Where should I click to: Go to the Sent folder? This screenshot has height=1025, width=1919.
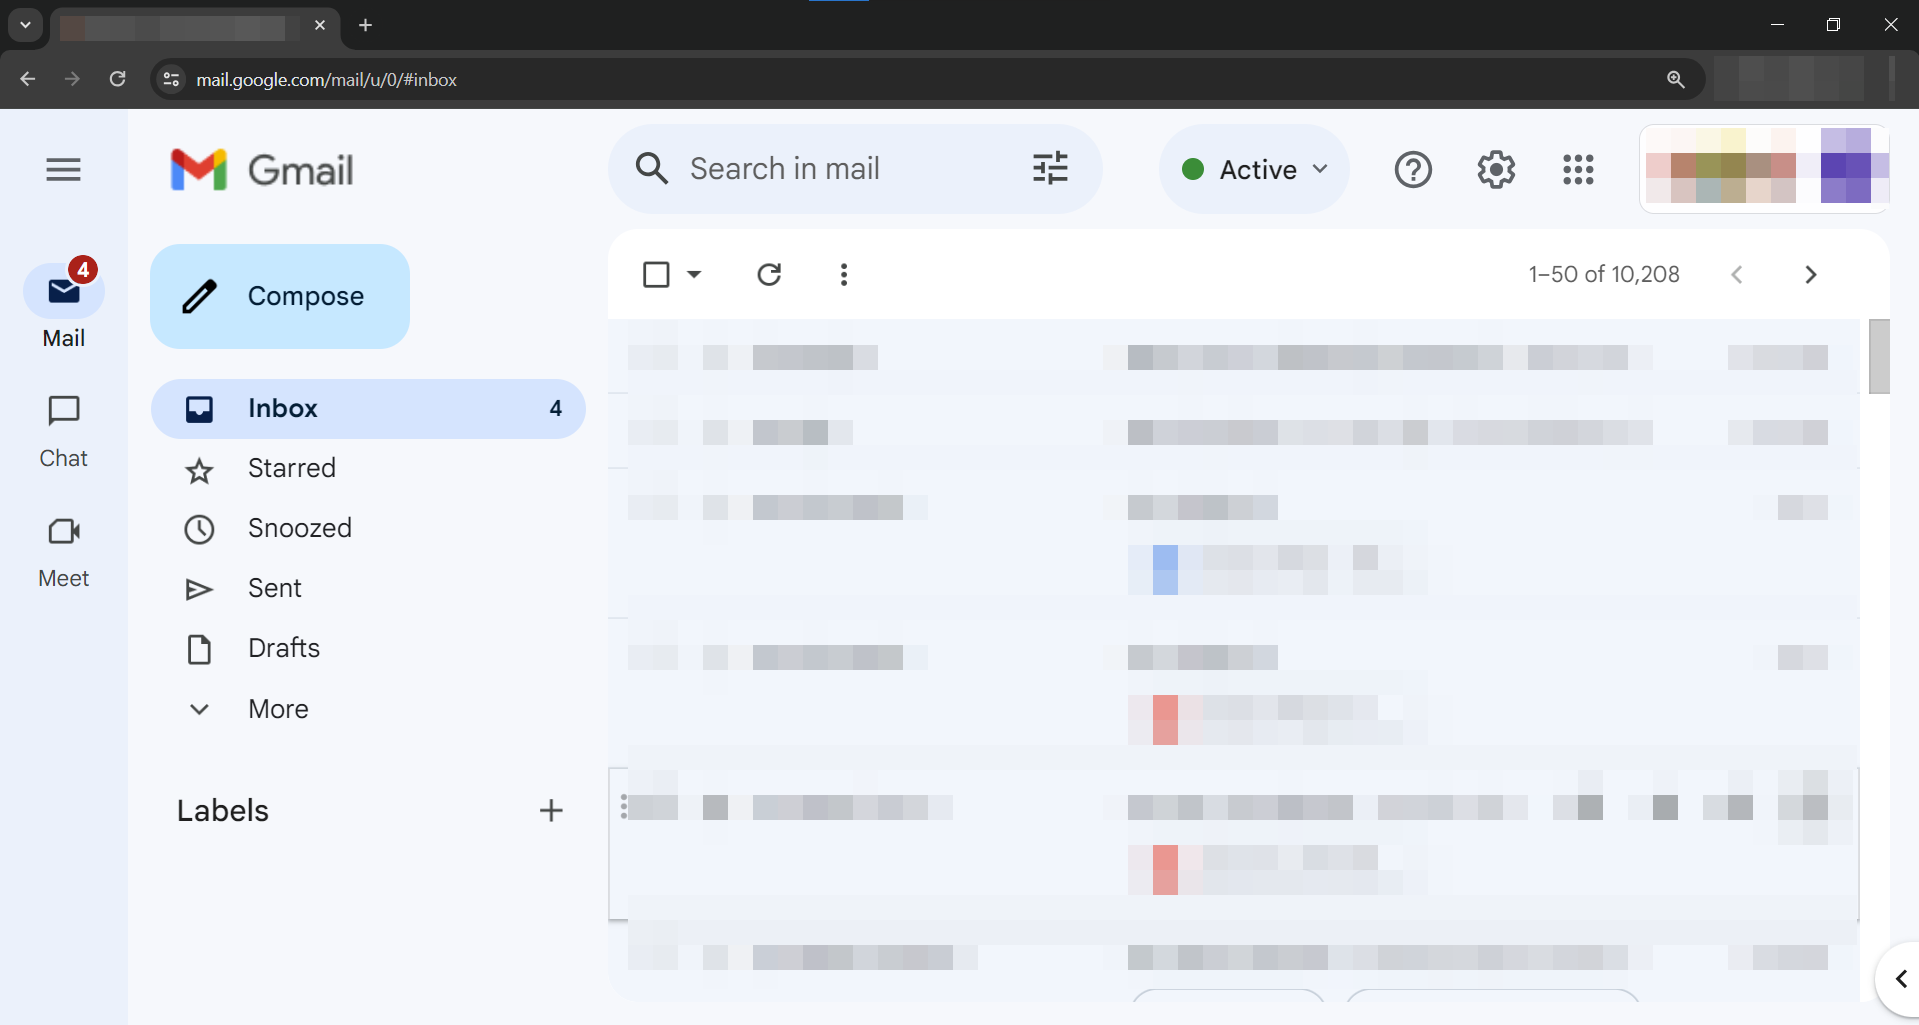coord(275,588)
